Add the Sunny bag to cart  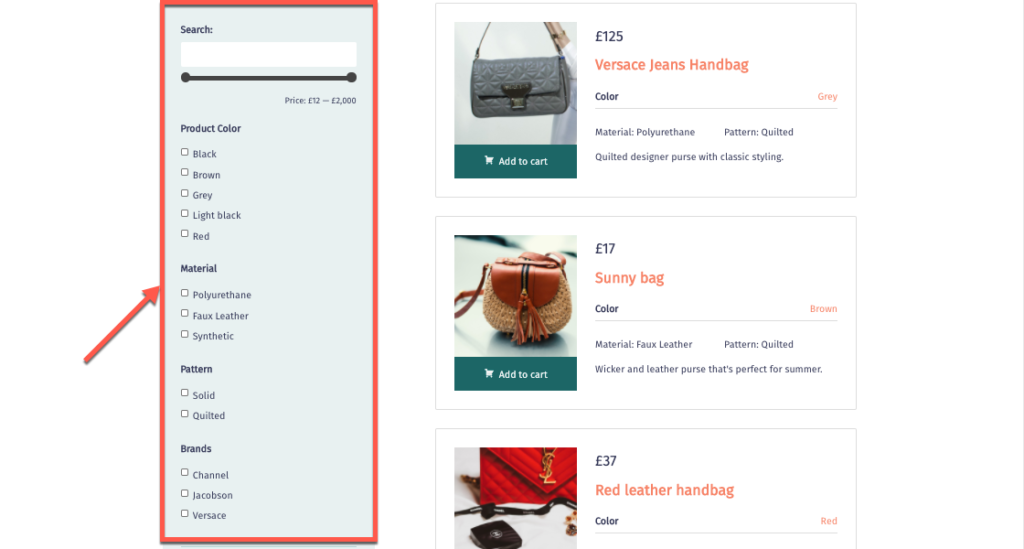tap(515, 374)
